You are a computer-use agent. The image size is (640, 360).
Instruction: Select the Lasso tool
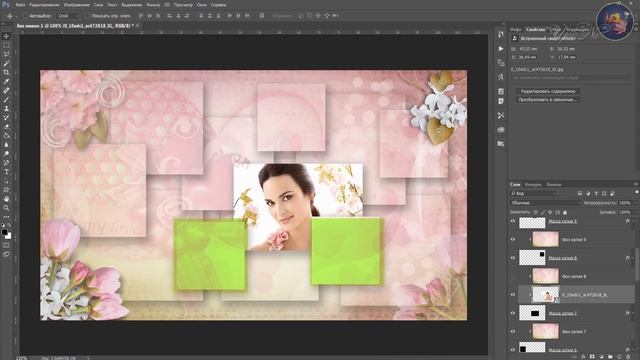coord(6,54)
